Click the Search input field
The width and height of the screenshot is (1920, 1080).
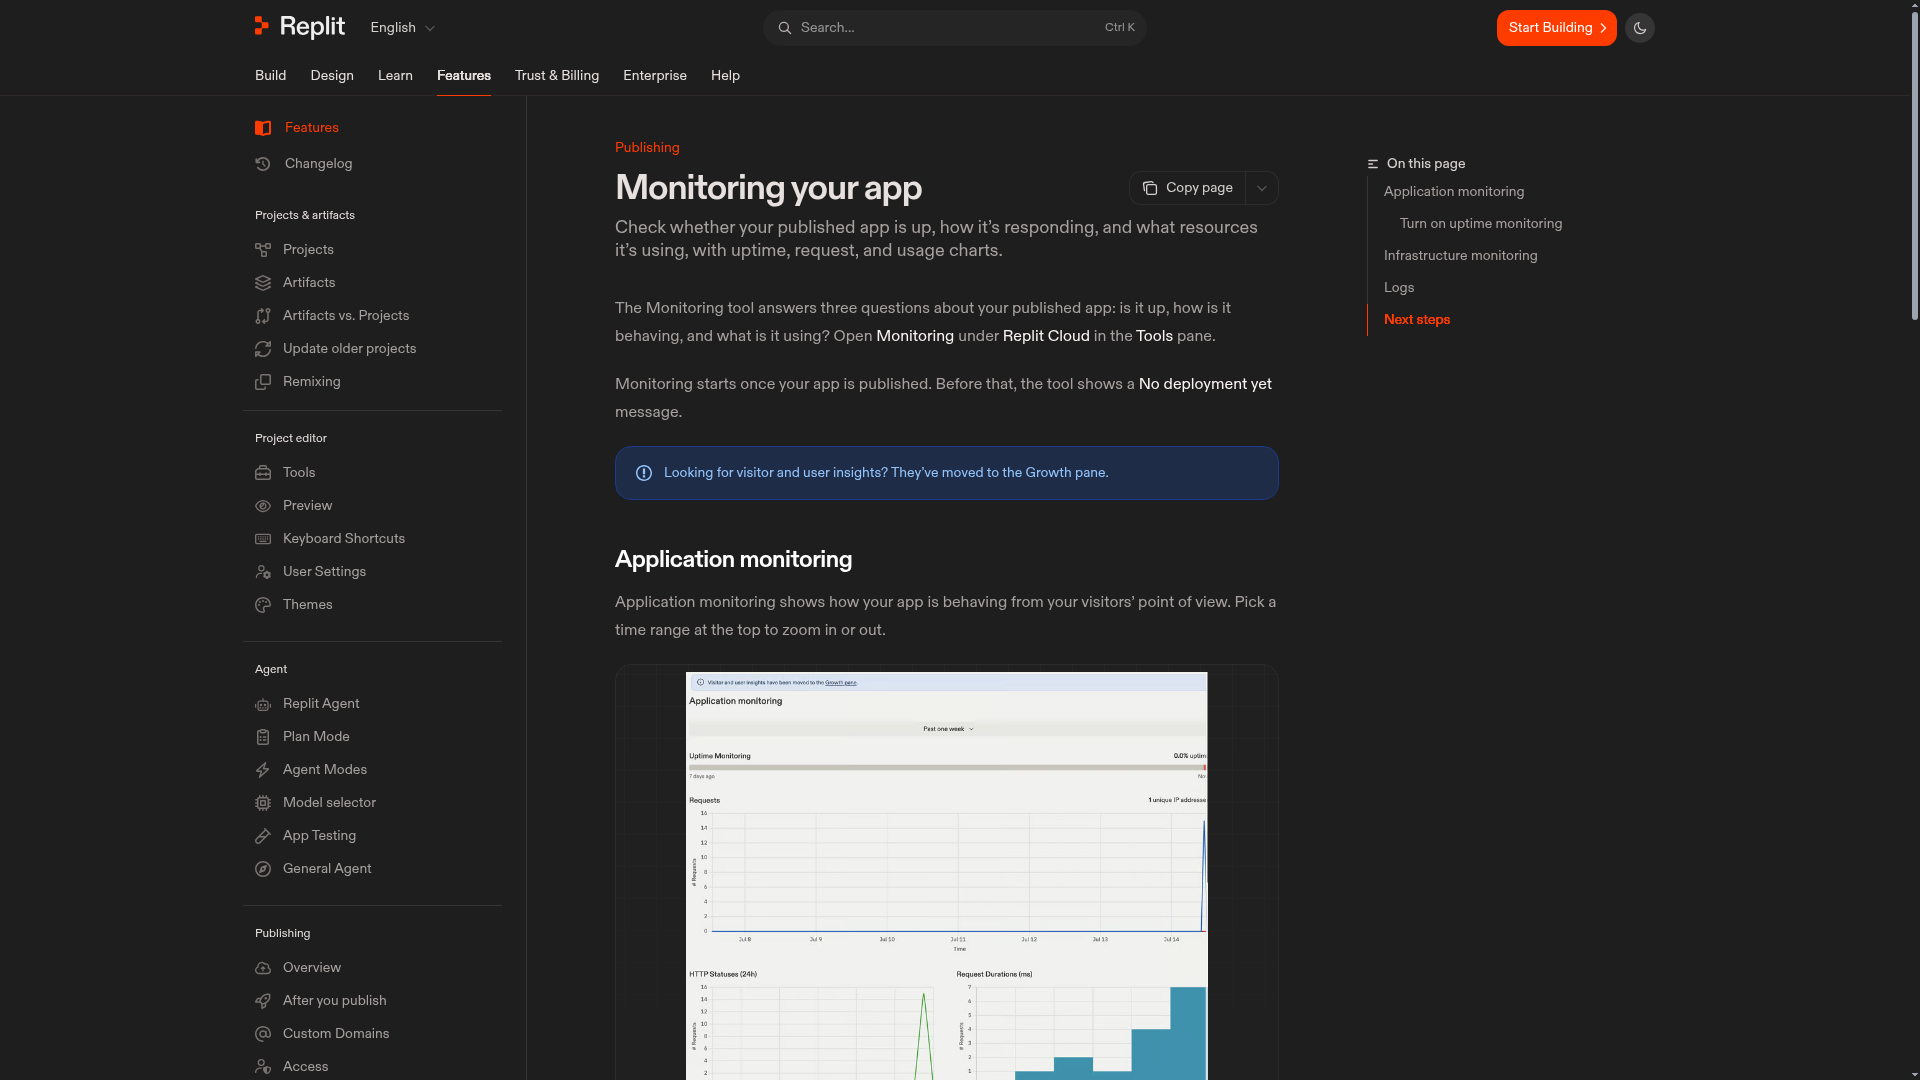point(954,28)
